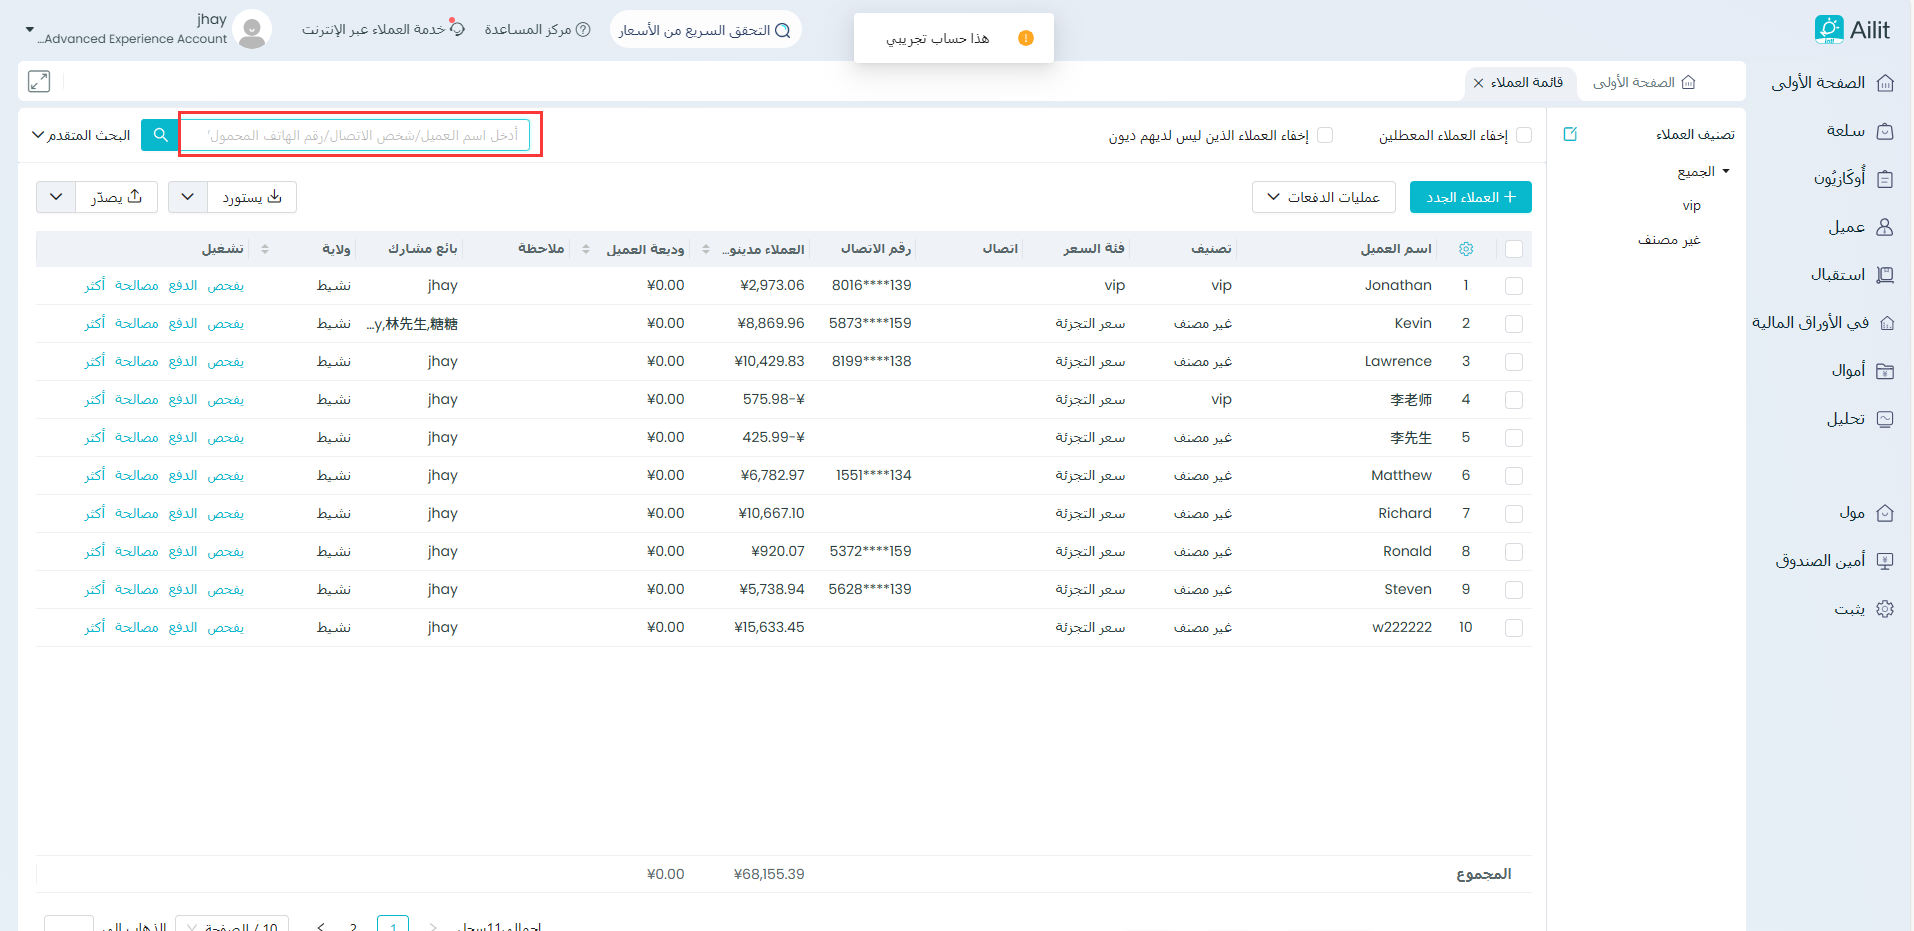Click the teal search magnifier button

[160, 135]
